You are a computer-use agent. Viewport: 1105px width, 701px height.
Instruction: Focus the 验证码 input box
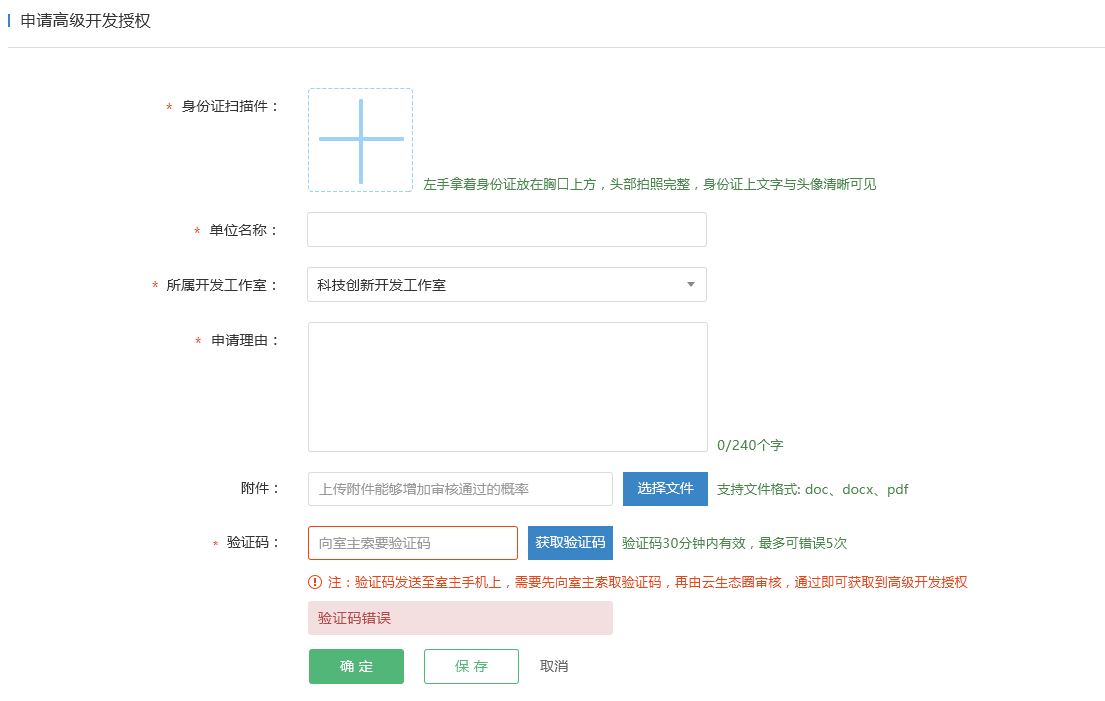(x=412, y=543)
